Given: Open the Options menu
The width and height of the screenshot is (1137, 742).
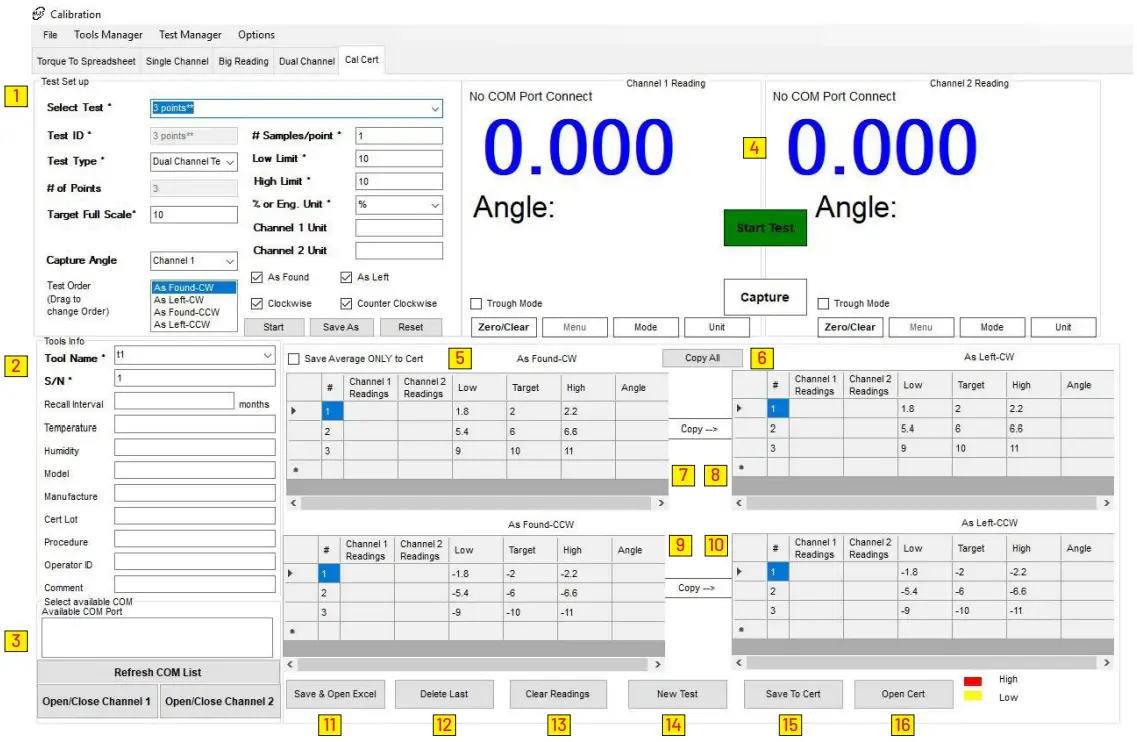Looking at the screenshot, I should (x=256, y=35).
